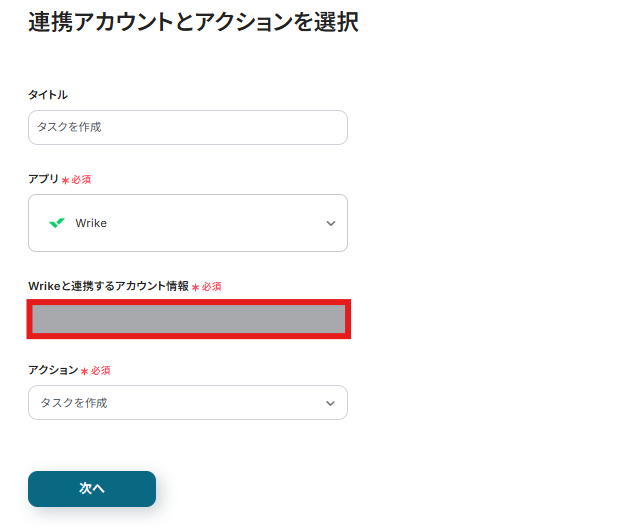Click the red asterisk beside アクション
Screen dimensions: 624x526
pyautogui.click(x=85, y=371)
